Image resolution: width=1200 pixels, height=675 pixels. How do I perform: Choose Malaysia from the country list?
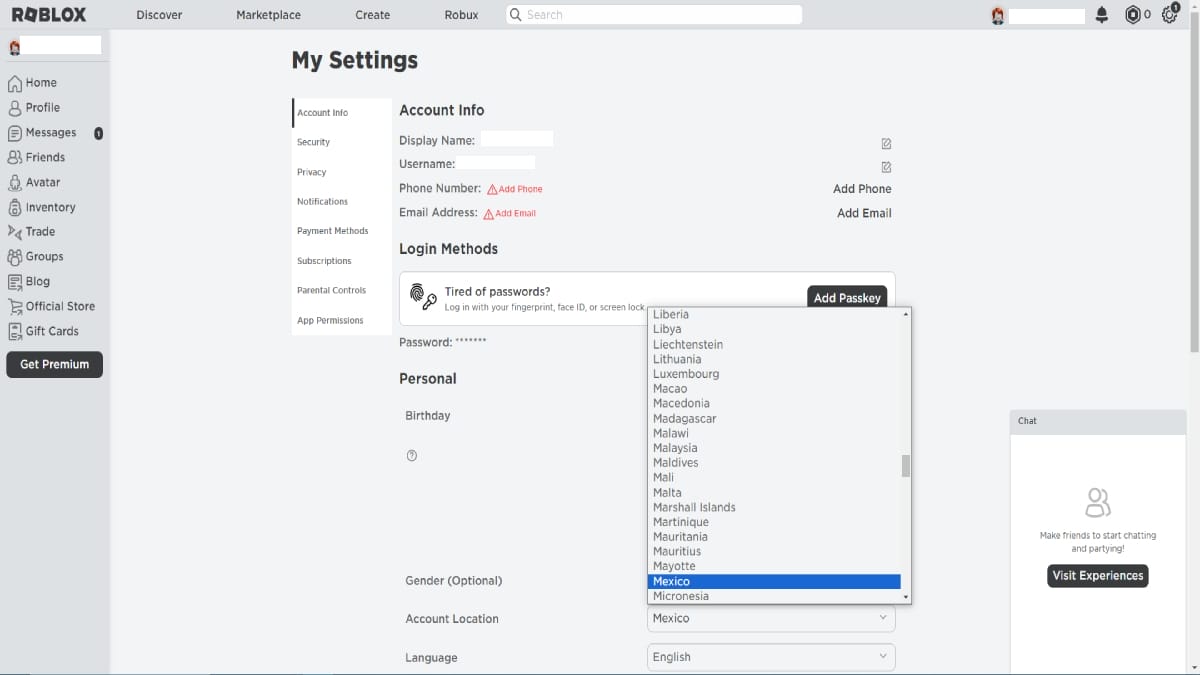point(675,448)
